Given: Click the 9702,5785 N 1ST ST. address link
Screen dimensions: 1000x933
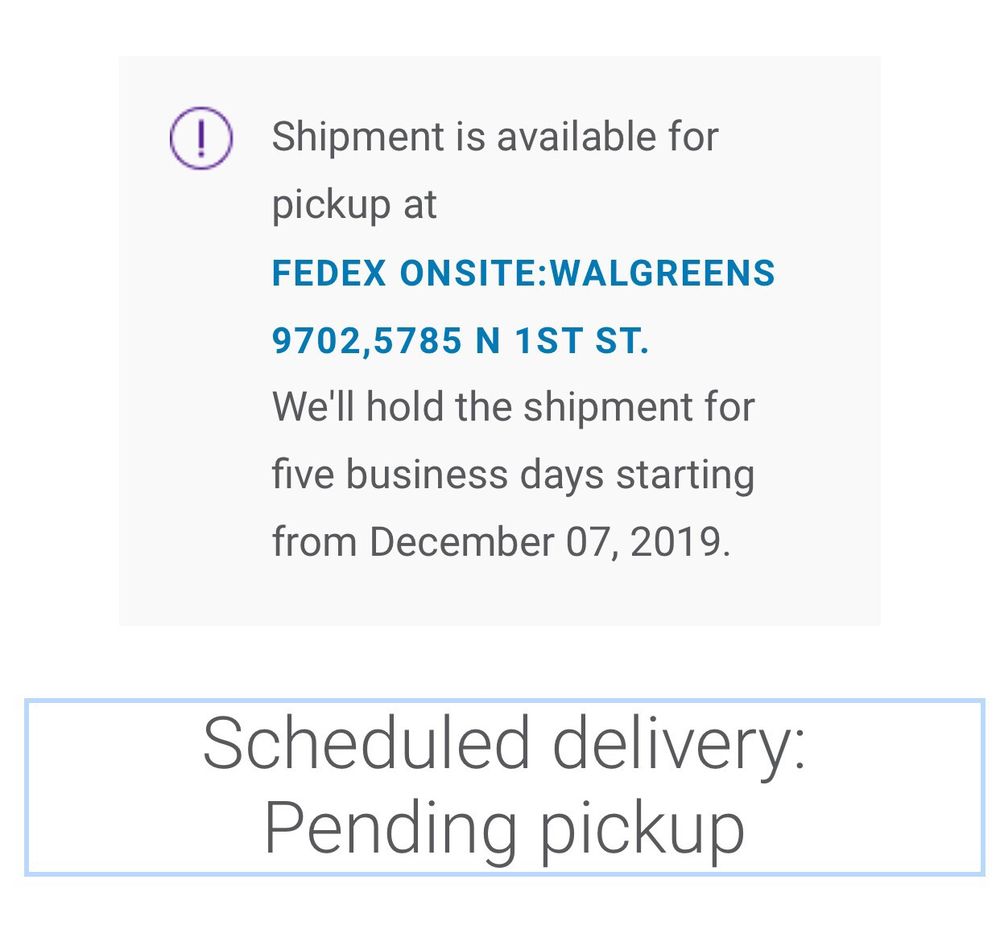Looking at the screenshot, I should (x=460, y=341).
